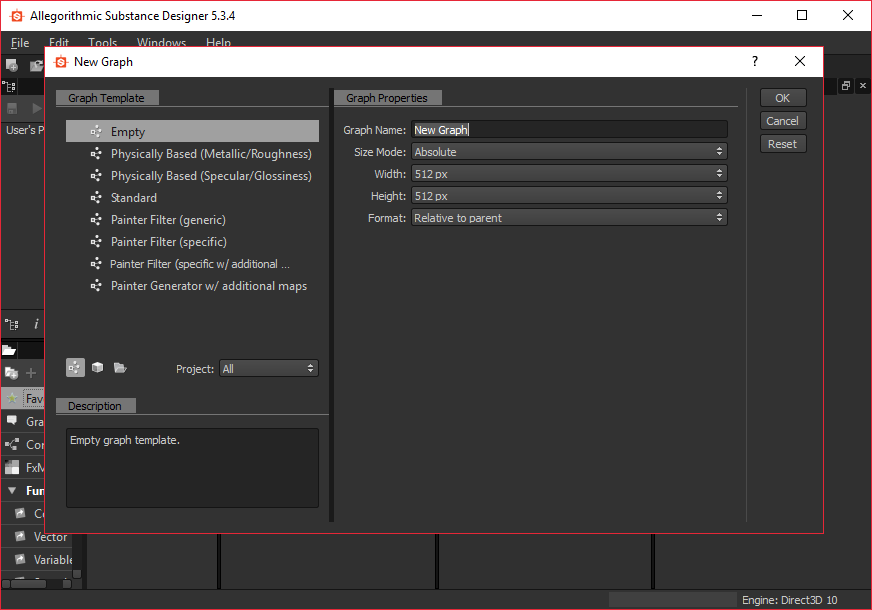Click the Reset button
This screenshot has width=872, height=610.
point(783,144)
